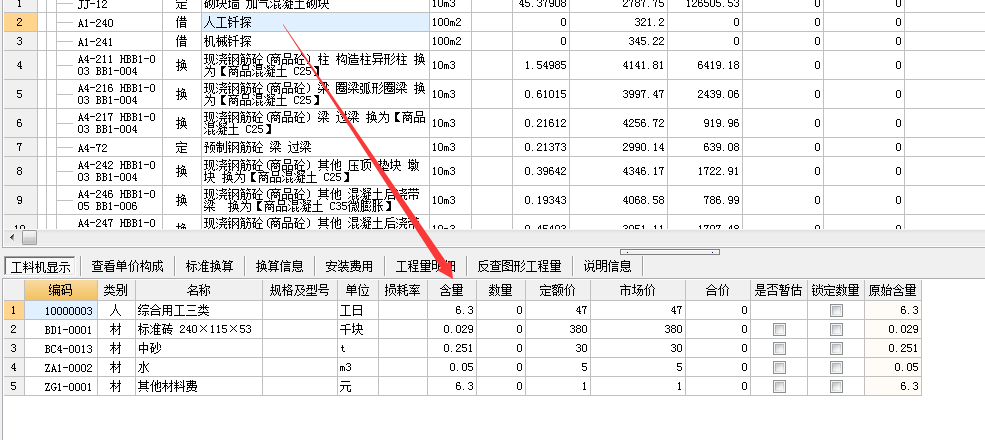Select quantity 1.54985 cell

point(540,65)
